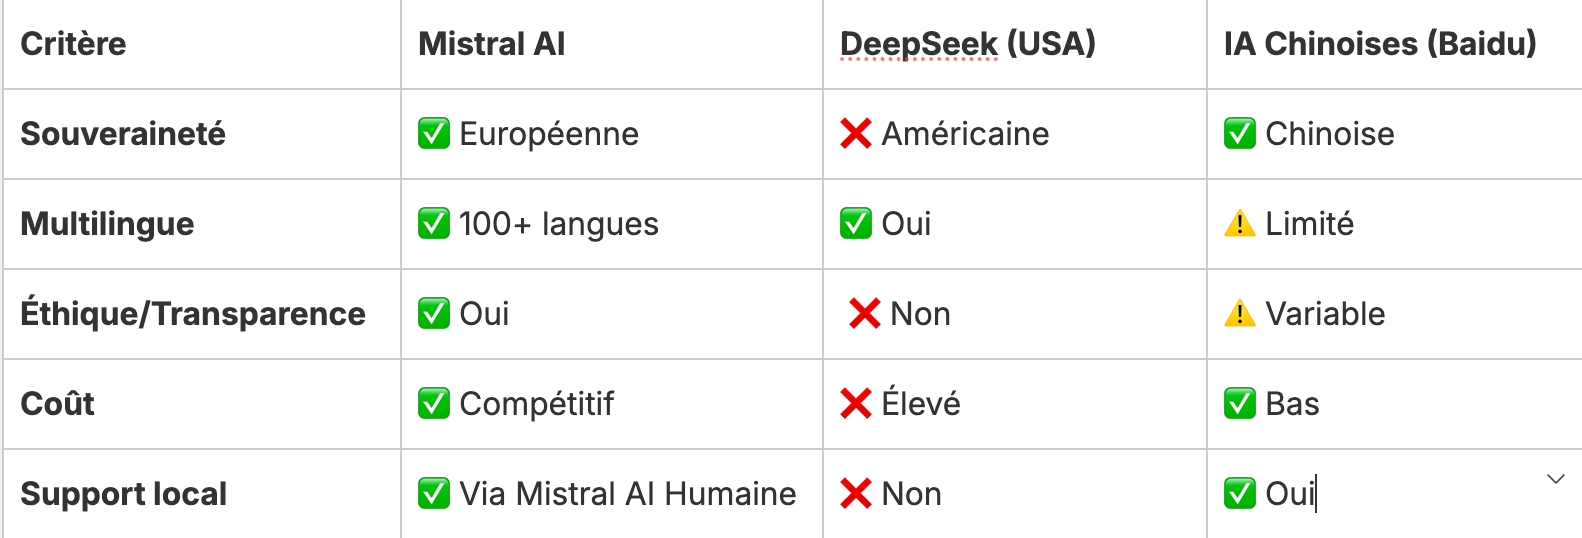The image size is (1582, 538).
Task: Click the Éthique/Transparence row label
Action: (193, 314)
